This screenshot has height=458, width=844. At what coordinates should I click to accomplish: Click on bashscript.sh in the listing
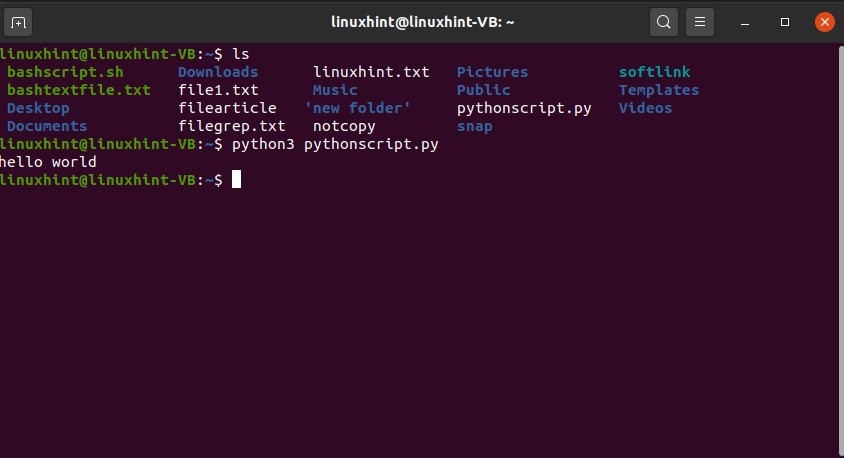(65, 72)
